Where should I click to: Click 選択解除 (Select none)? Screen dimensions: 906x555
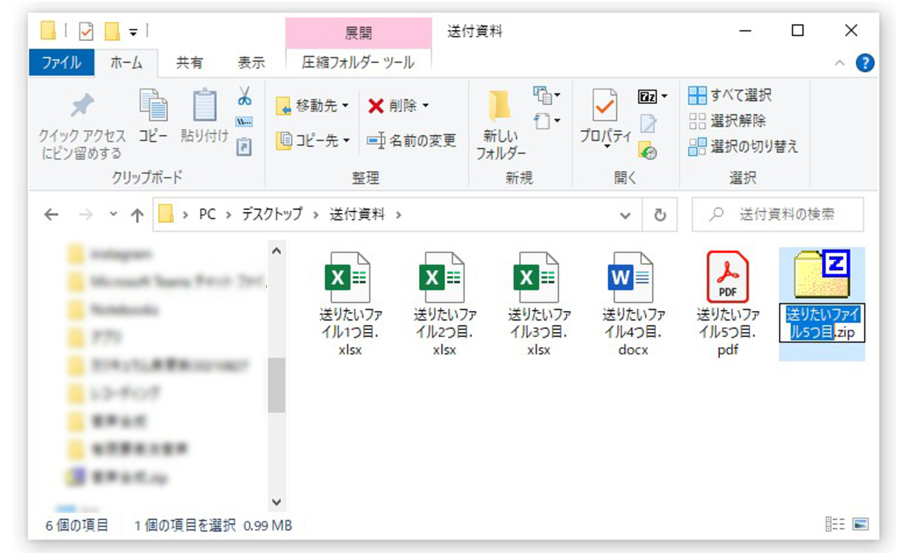727,121
